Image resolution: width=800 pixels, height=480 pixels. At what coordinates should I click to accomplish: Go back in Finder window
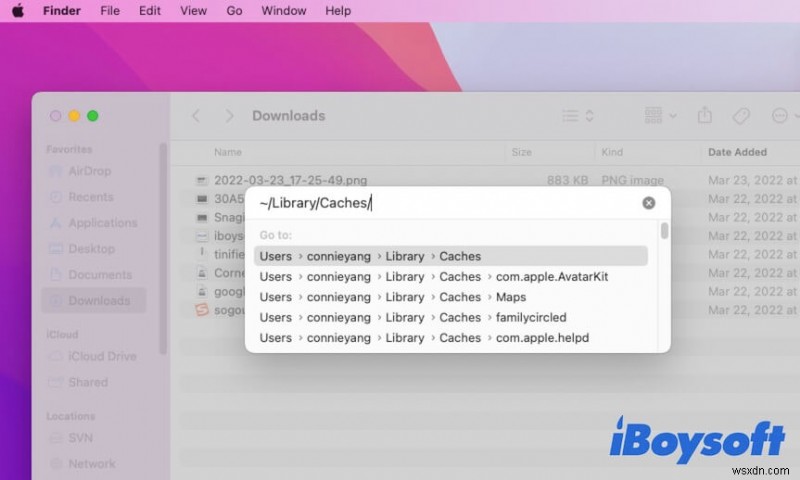click(196, 116)
